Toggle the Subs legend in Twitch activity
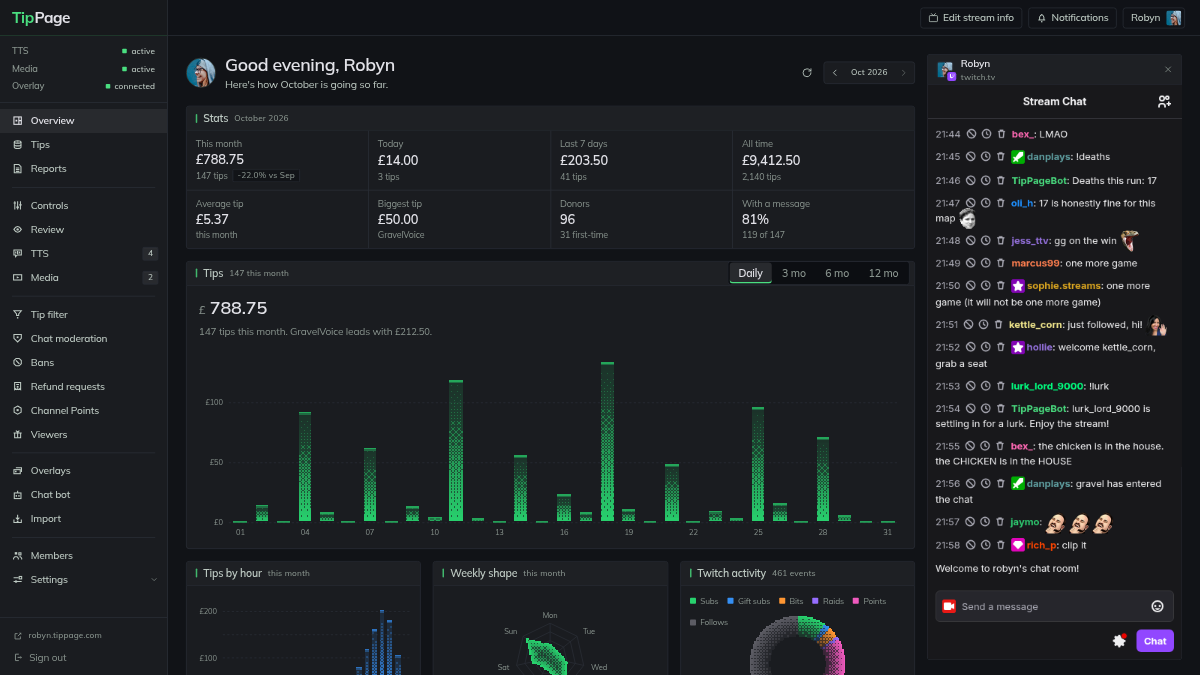 [704, 602]
